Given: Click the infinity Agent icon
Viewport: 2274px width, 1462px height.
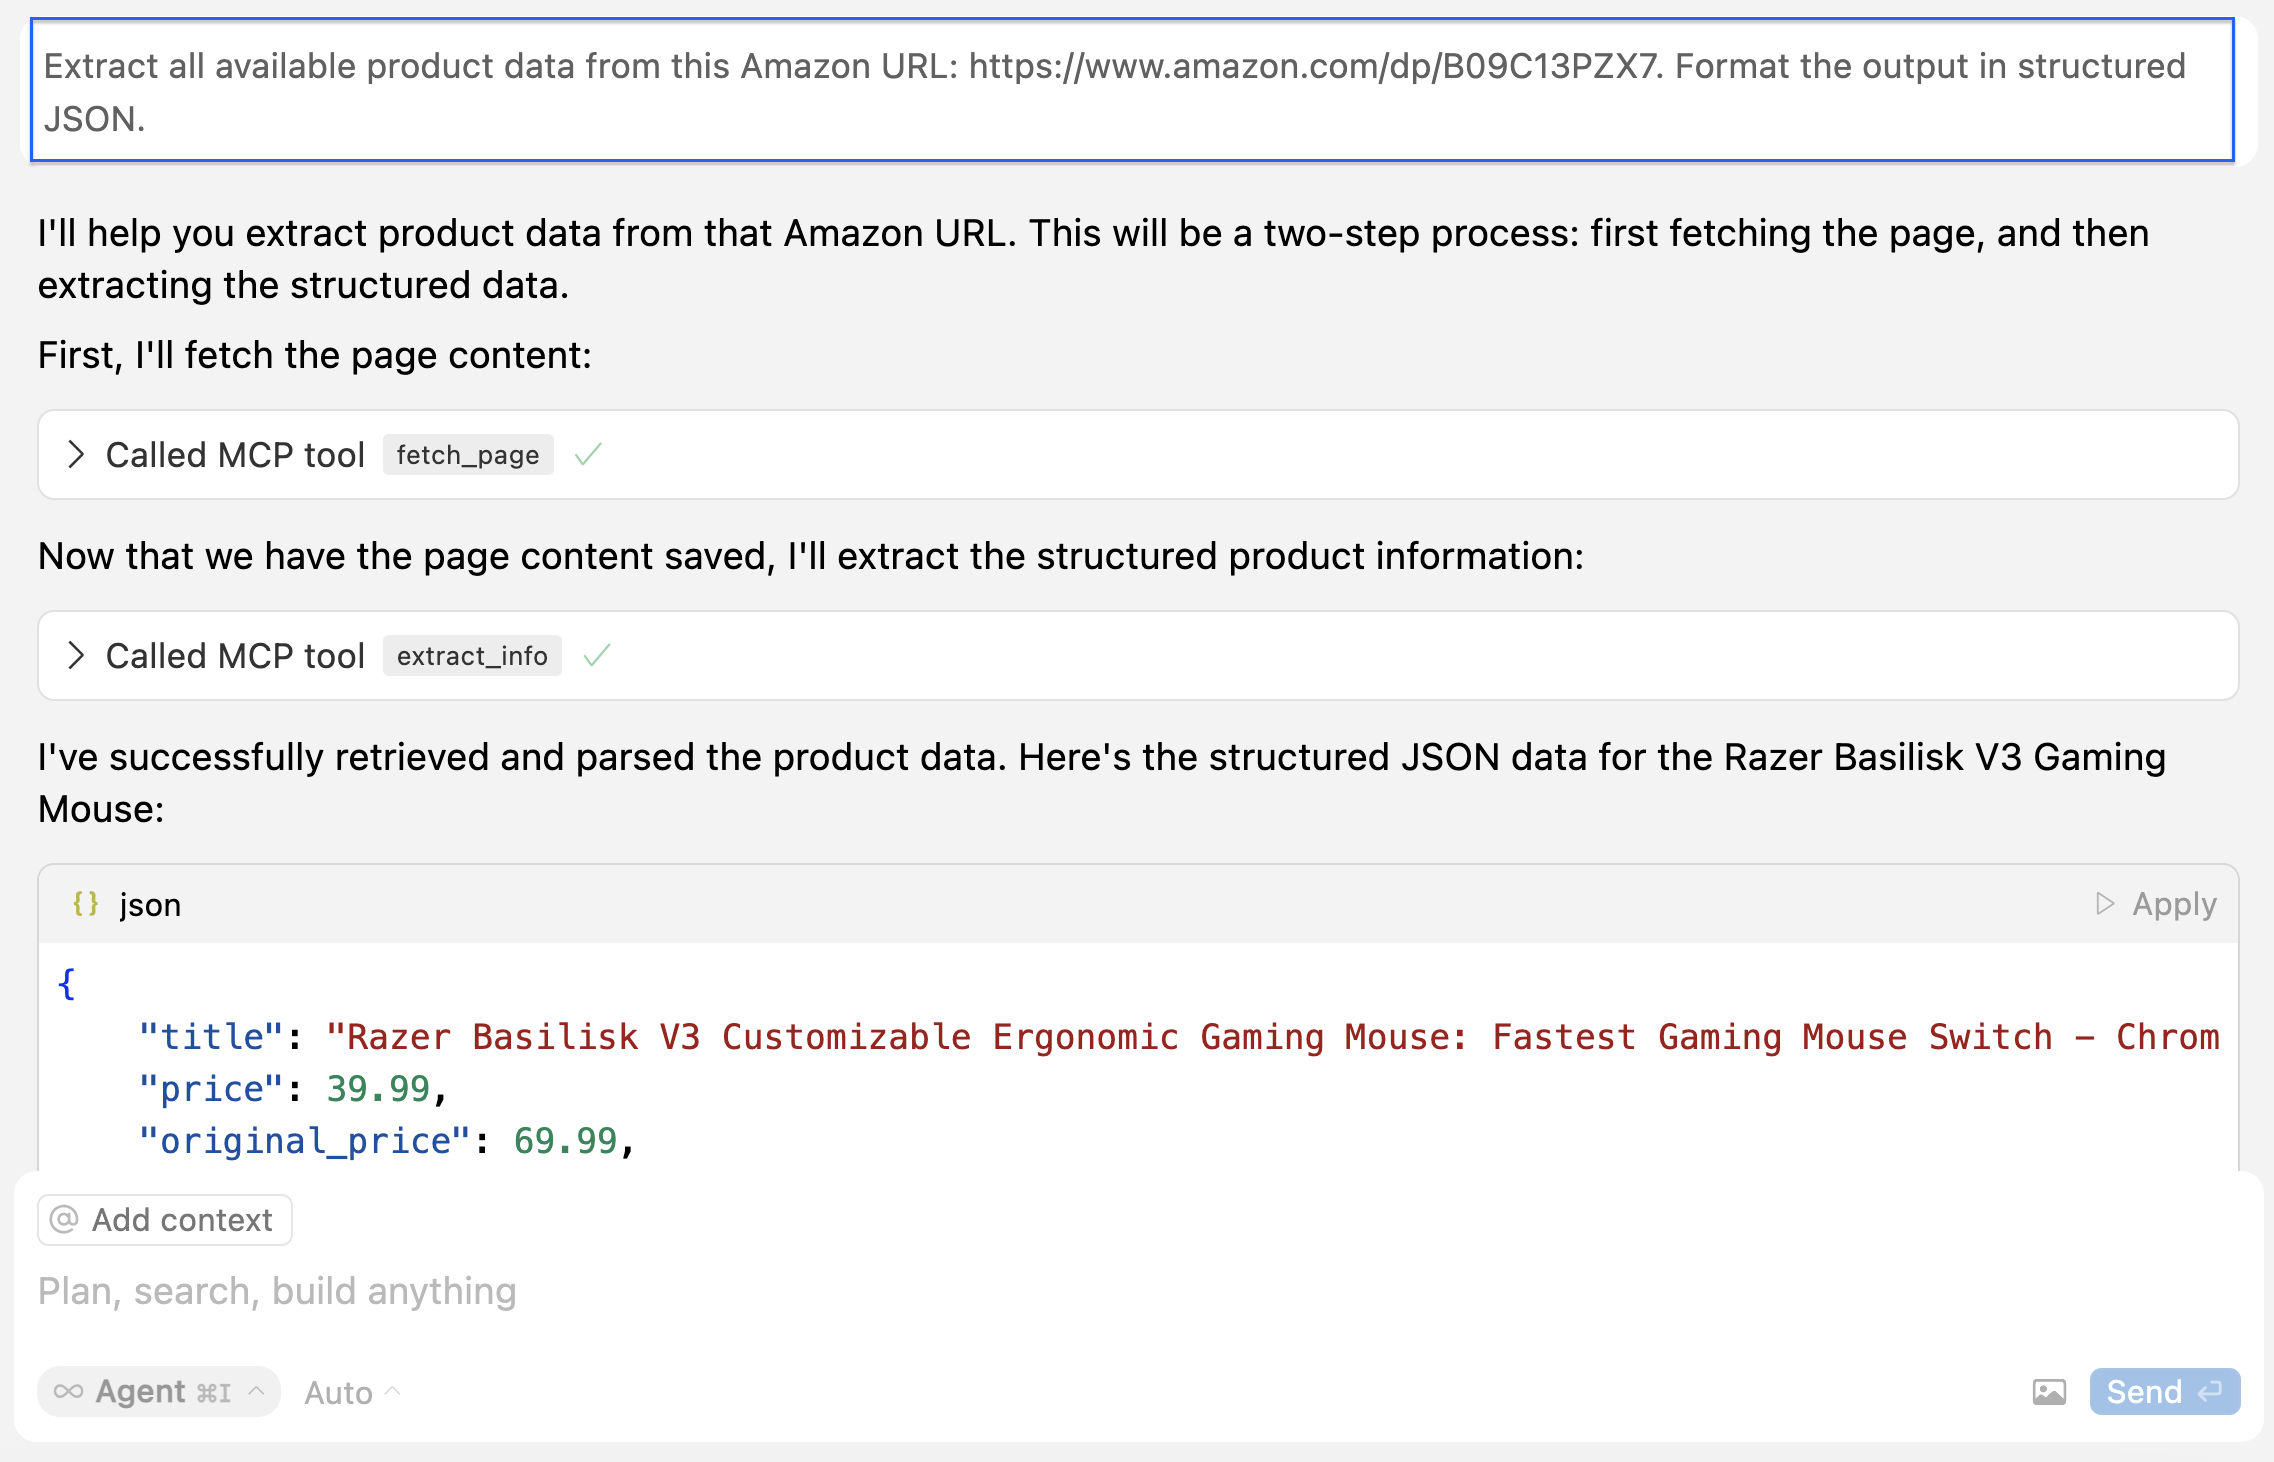Looking at the screenshot, I should pos(69,1392).
